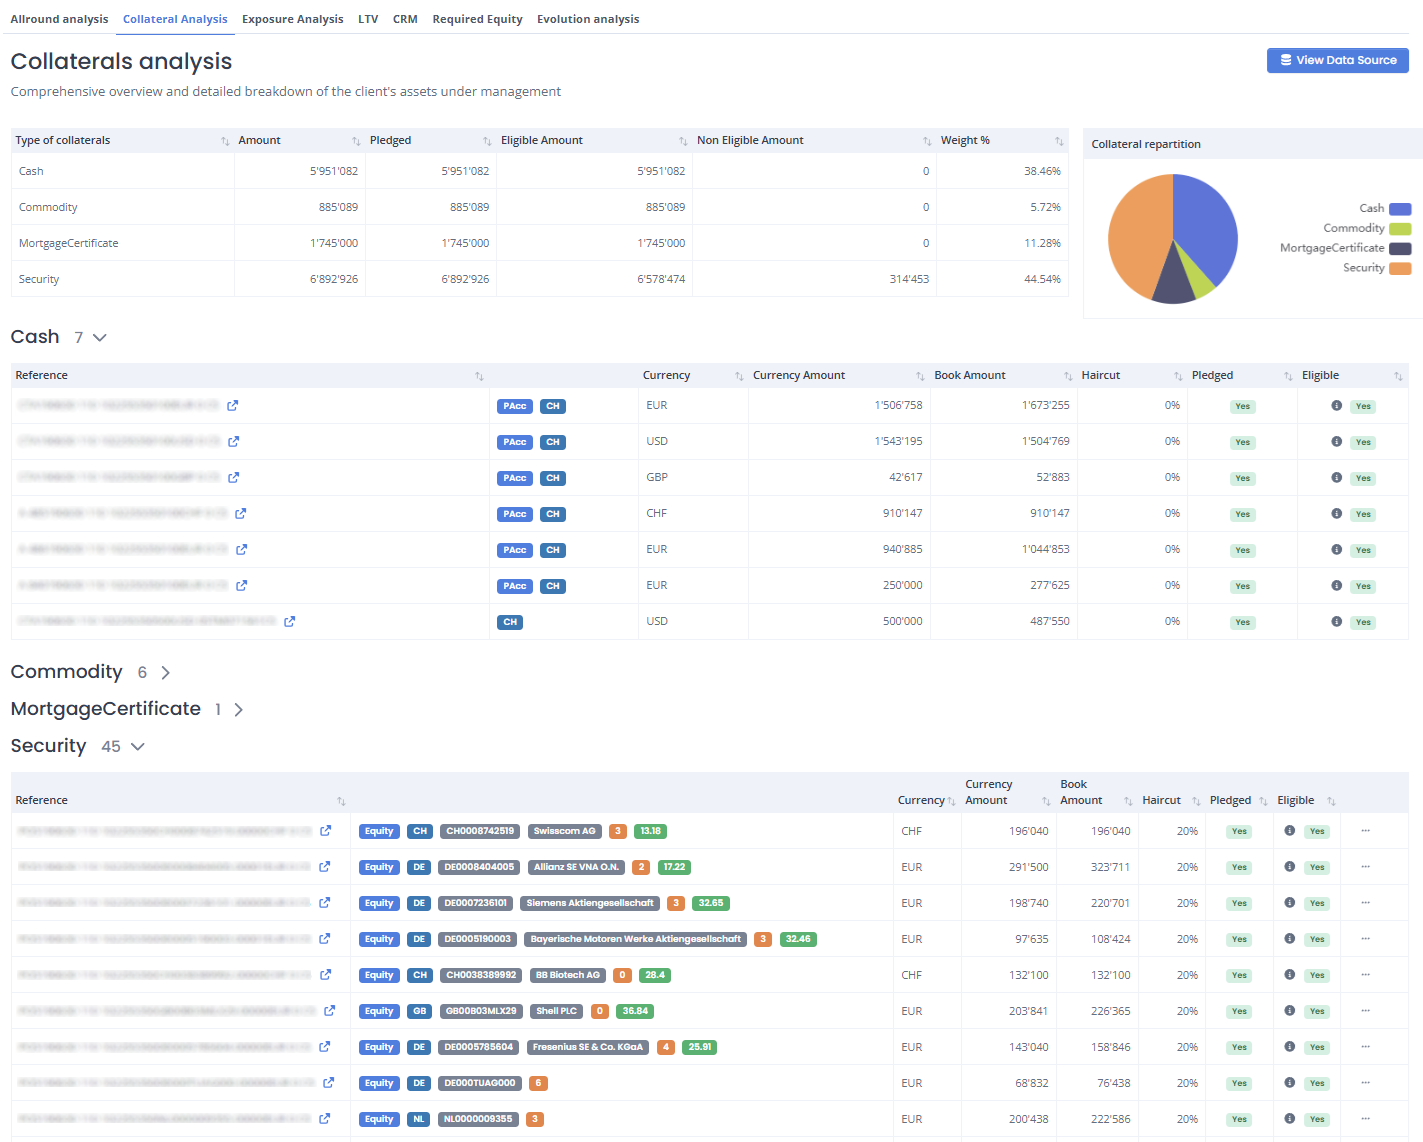Click the Siemens Aktiengesellschaft tag

tap(590, 903)
